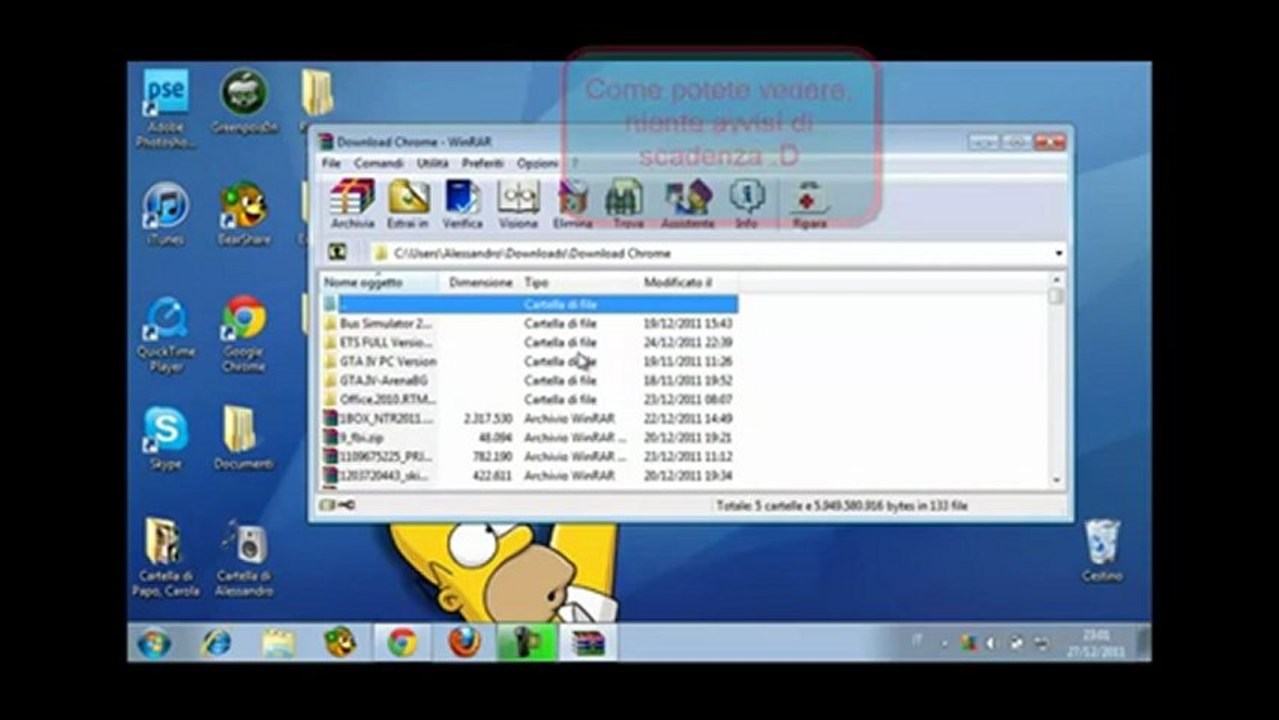Click the Trova toolbar icon
Screen dimensions: 1279x720
click(x=626, y=204)
